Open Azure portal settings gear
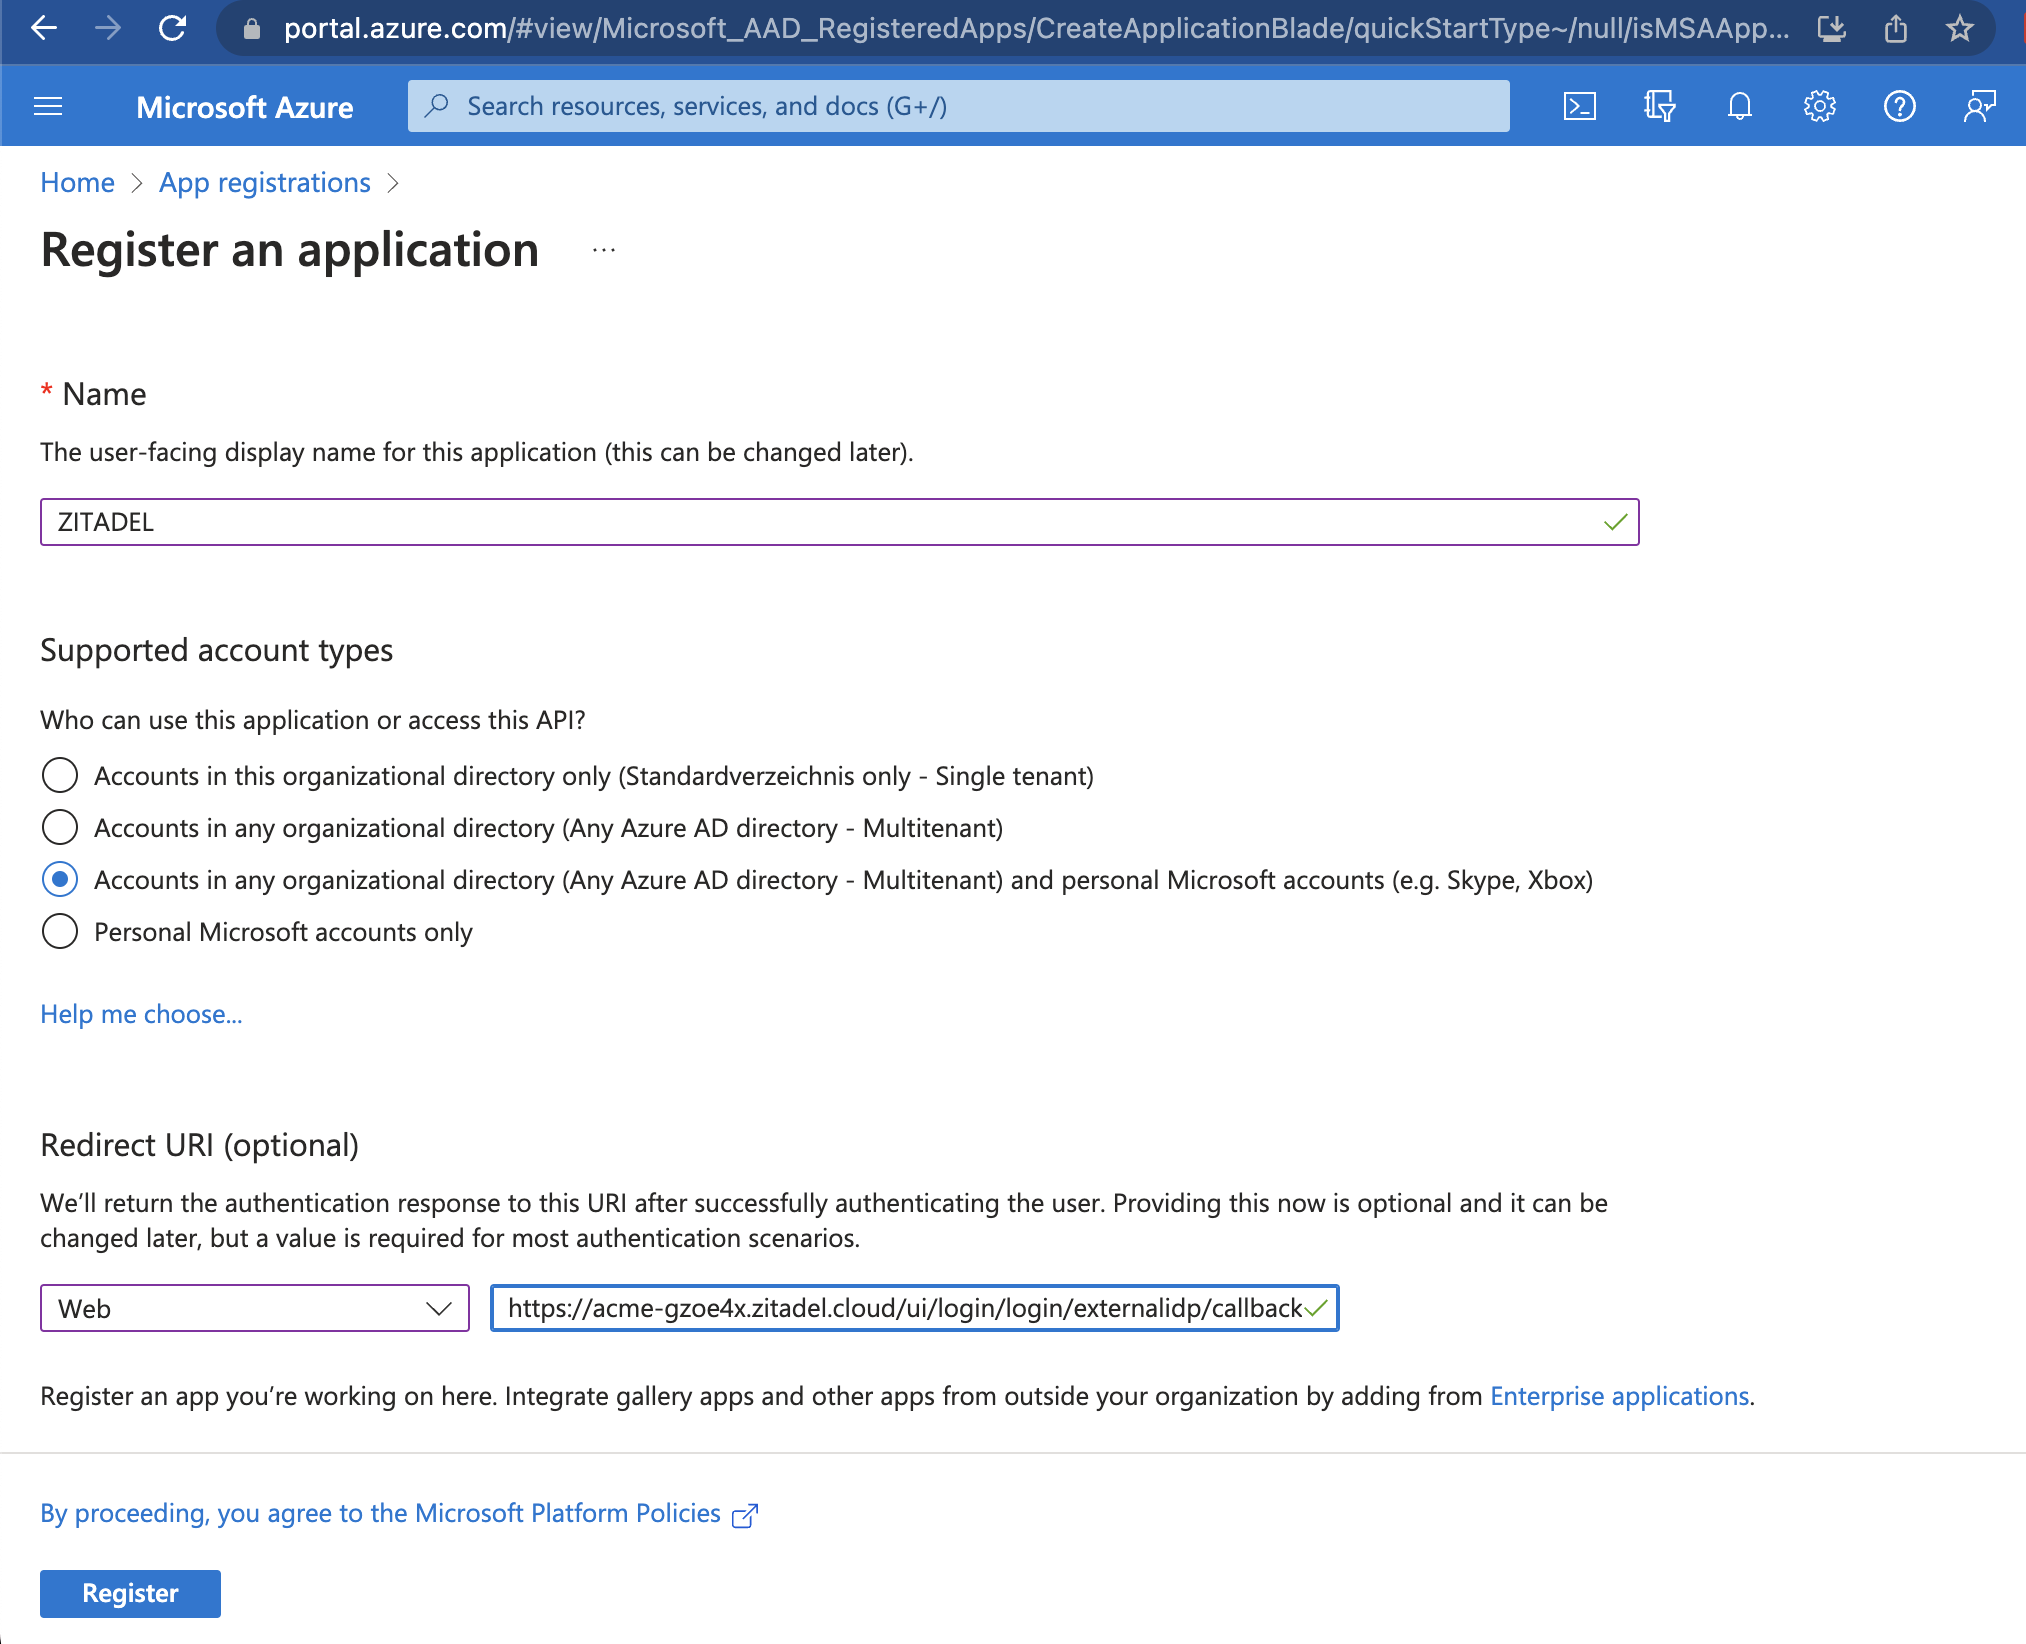 (x=1820, y=106)
